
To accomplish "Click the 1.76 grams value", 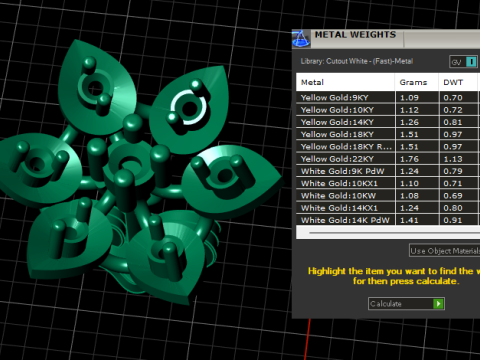I will pyautogui.click(x=409, y=159).
